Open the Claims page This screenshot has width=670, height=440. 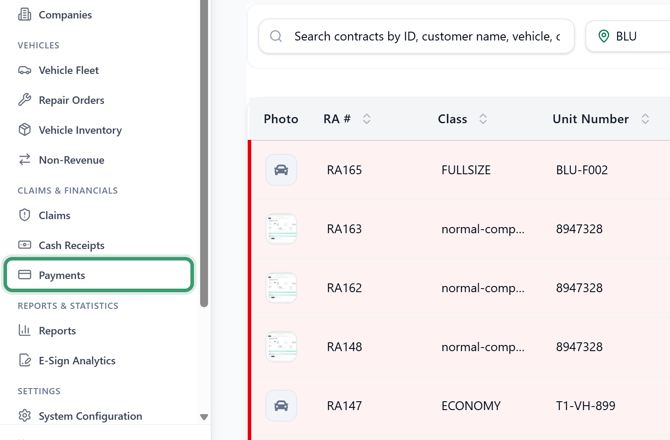coord(54,215)
